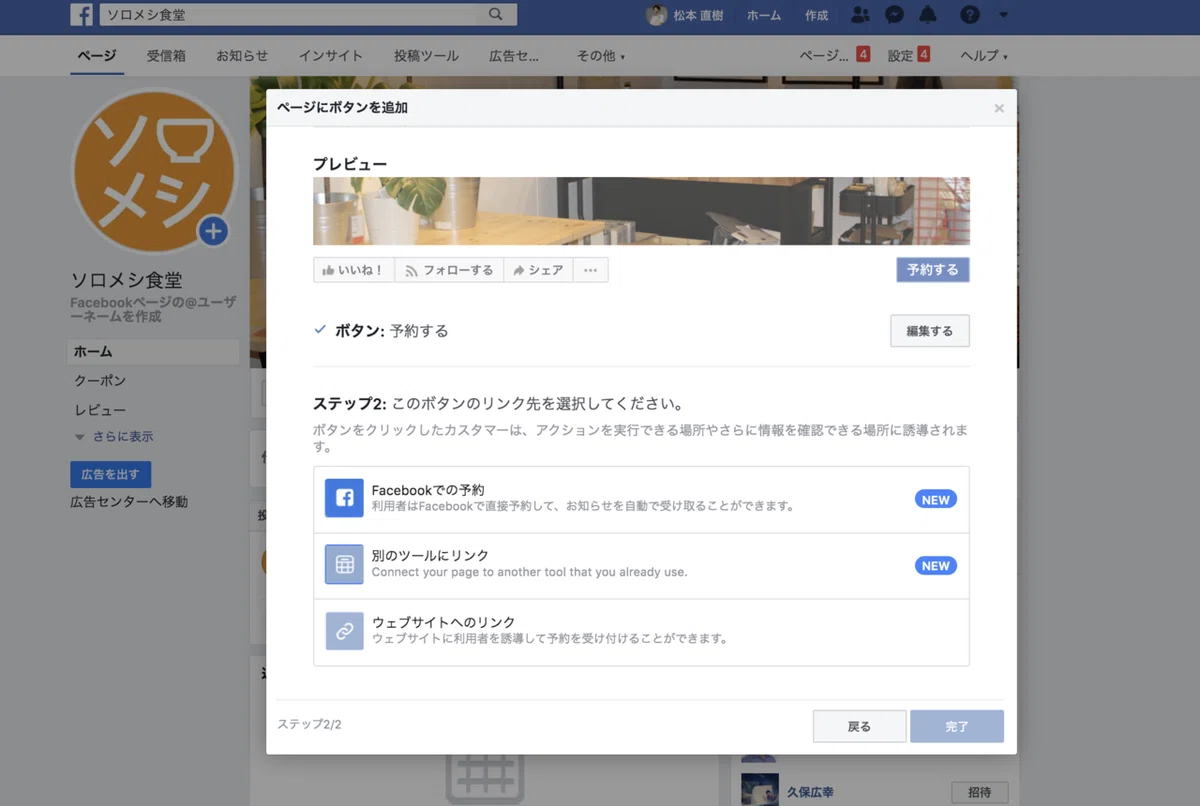
Task: Close the ページにボタンを追加 dialog
Action: pos(998,108)
